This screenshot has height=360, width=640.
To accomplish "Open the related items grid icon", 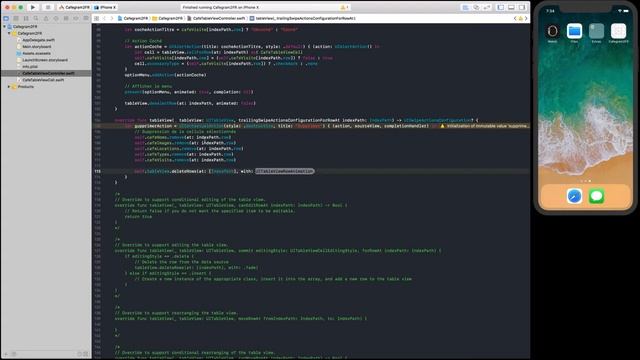I will (96, 18).
